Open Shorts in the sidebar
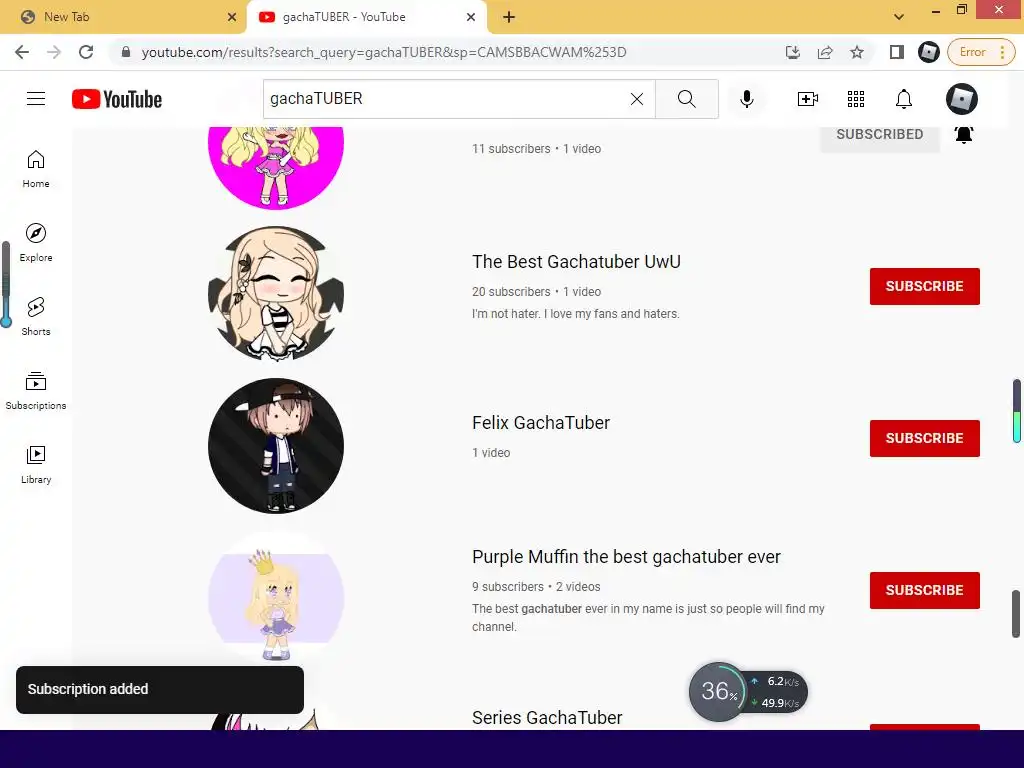 (x=36, y=317)
